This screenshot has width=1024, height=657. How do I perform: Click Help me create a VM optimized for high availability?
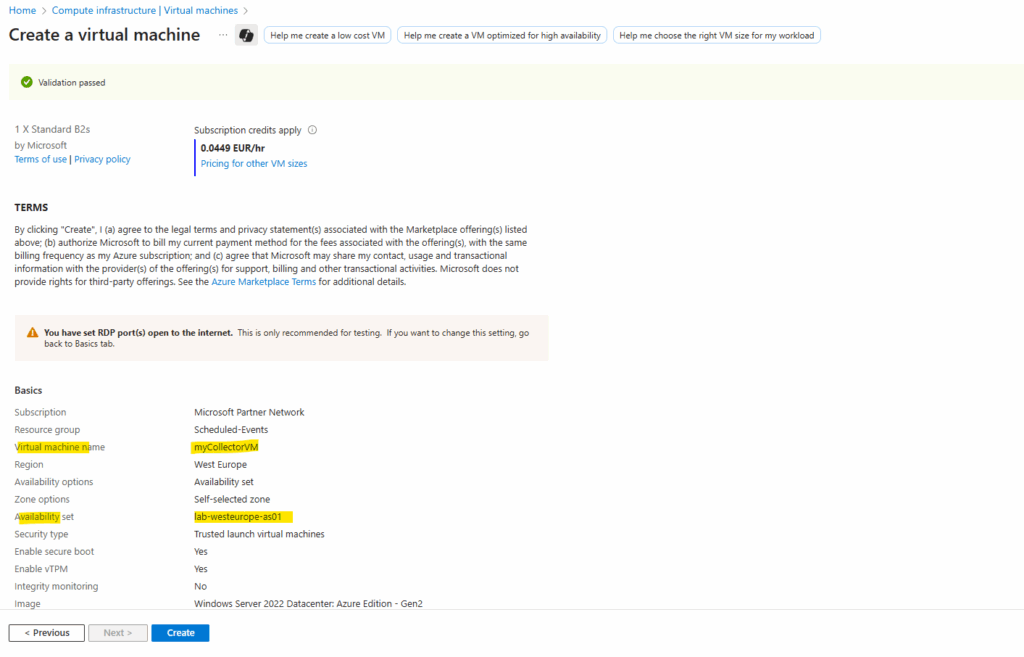tap(502, 35)
